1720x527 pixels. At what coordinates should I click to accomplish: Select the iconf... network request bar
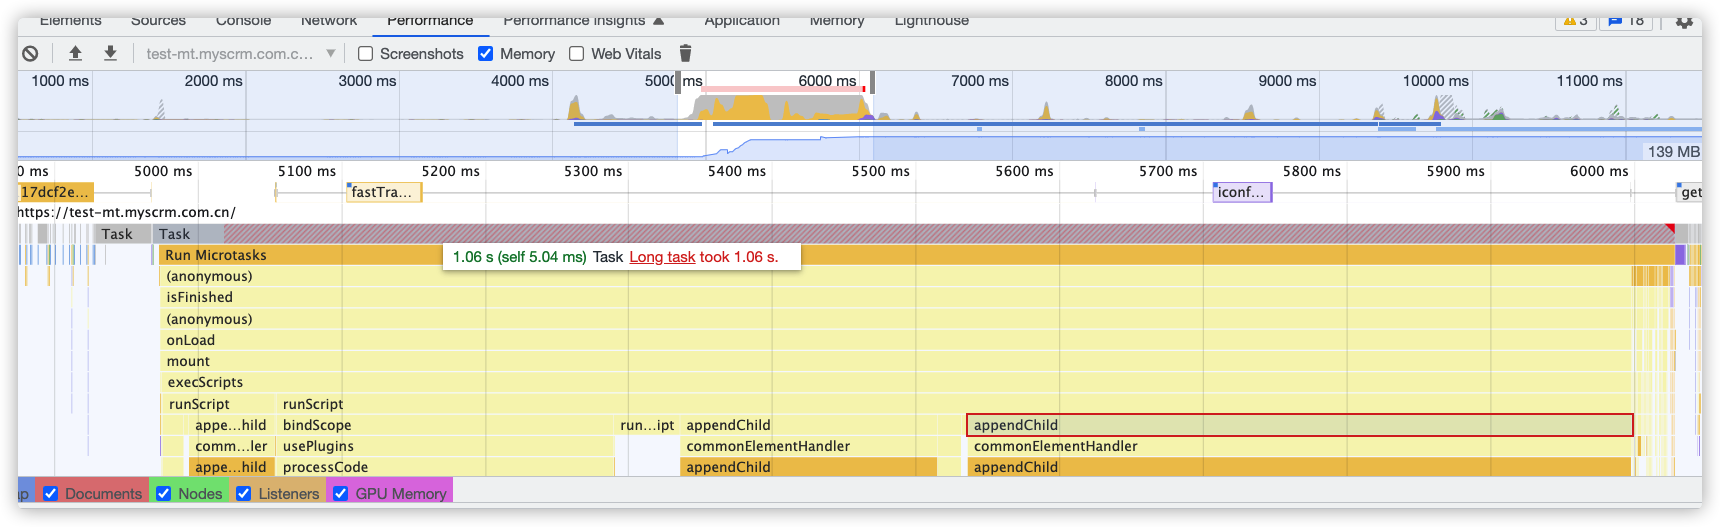[1242, 192]
